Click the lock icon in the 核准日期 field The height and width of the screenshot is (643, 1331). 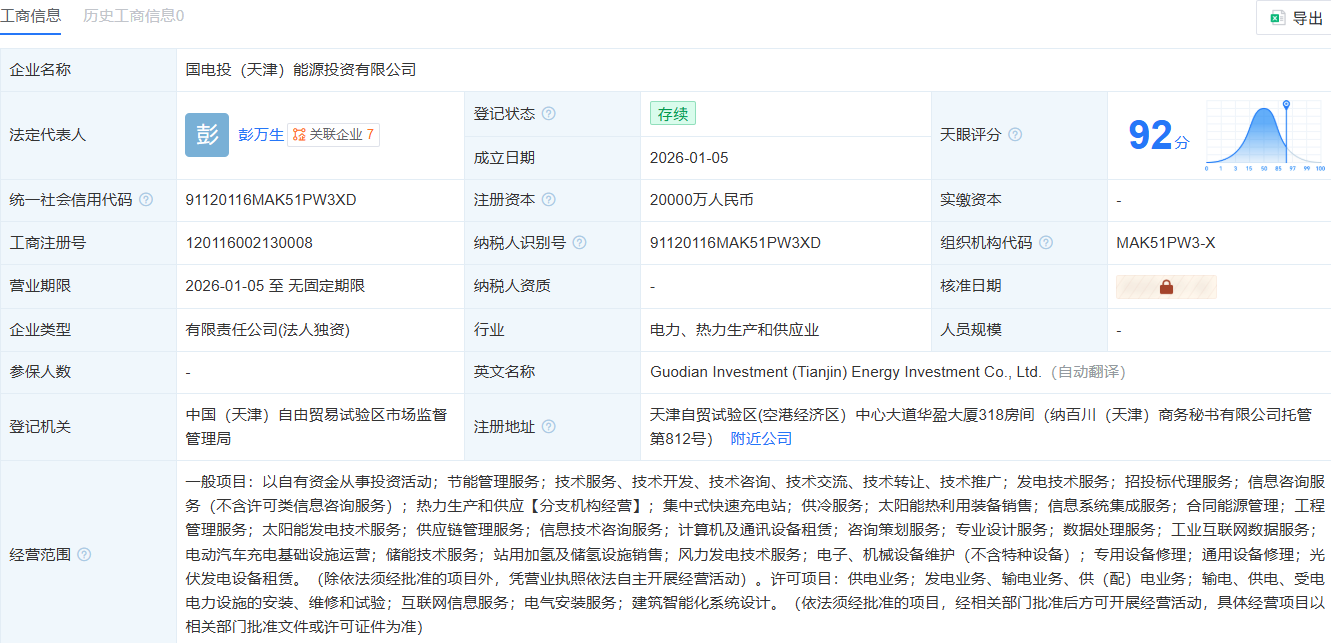[x=1167, y=287]
